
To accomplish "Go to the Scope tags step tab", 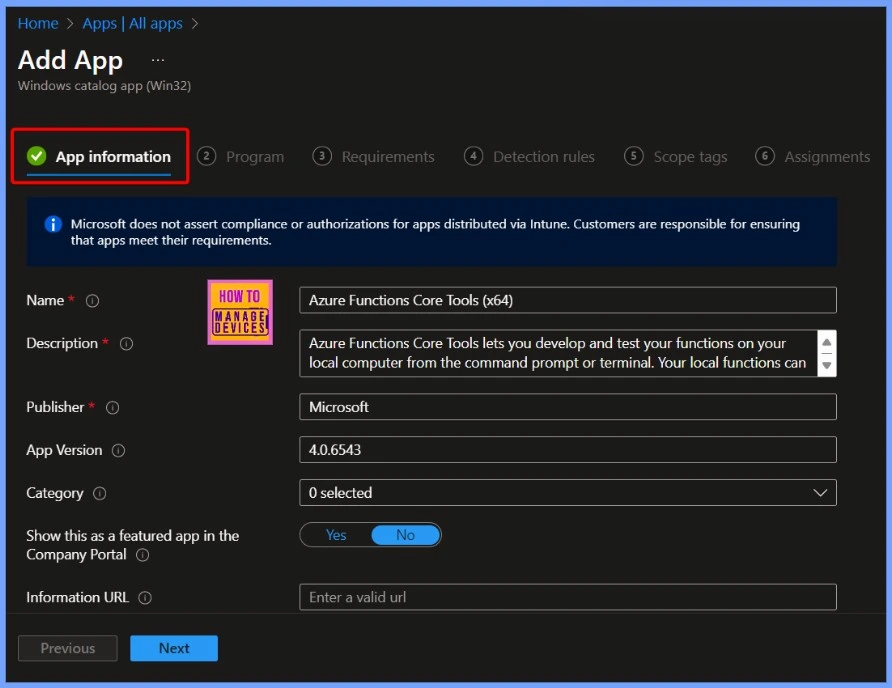I will pyautogui.click(x=676, y=156).
